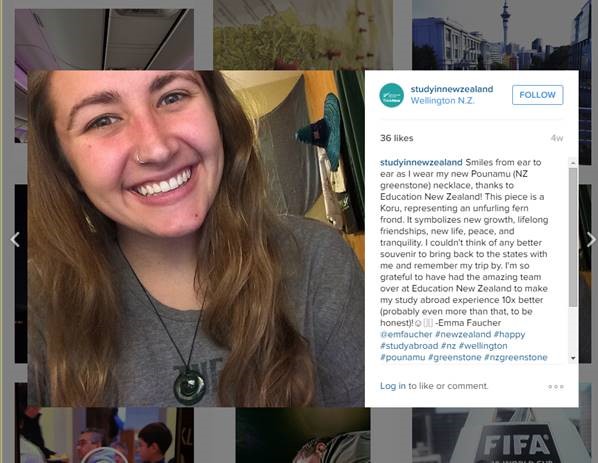Click the caption scrollbar up arrow

(x=573, y=162)
